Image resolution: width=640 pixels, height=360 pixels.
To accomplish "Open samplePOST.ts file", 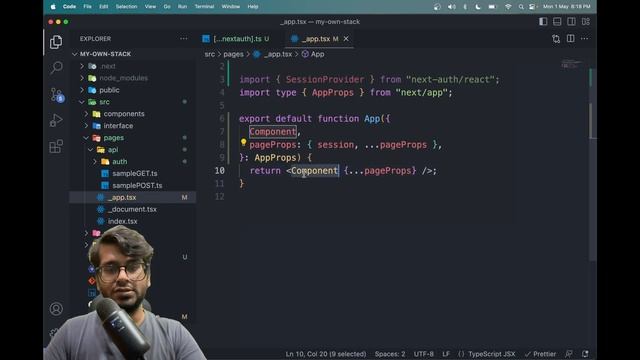I will click(137, 185).
